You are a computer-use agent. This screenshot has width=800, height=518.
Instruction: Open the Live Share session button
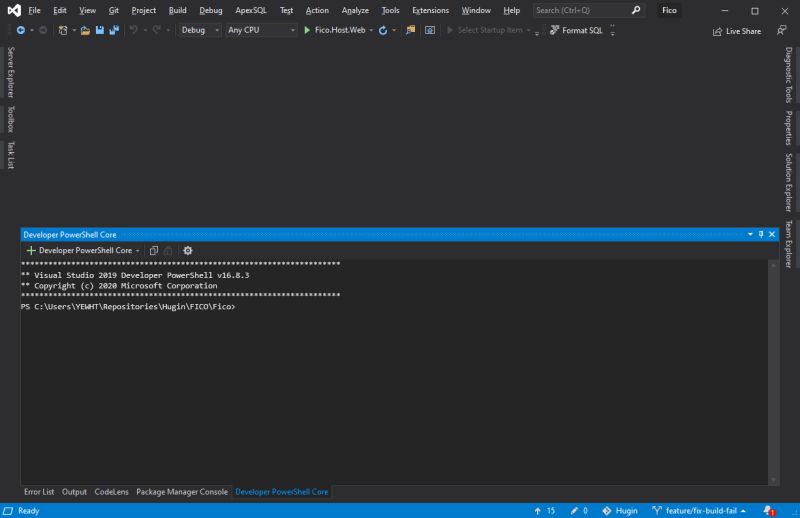737,32
